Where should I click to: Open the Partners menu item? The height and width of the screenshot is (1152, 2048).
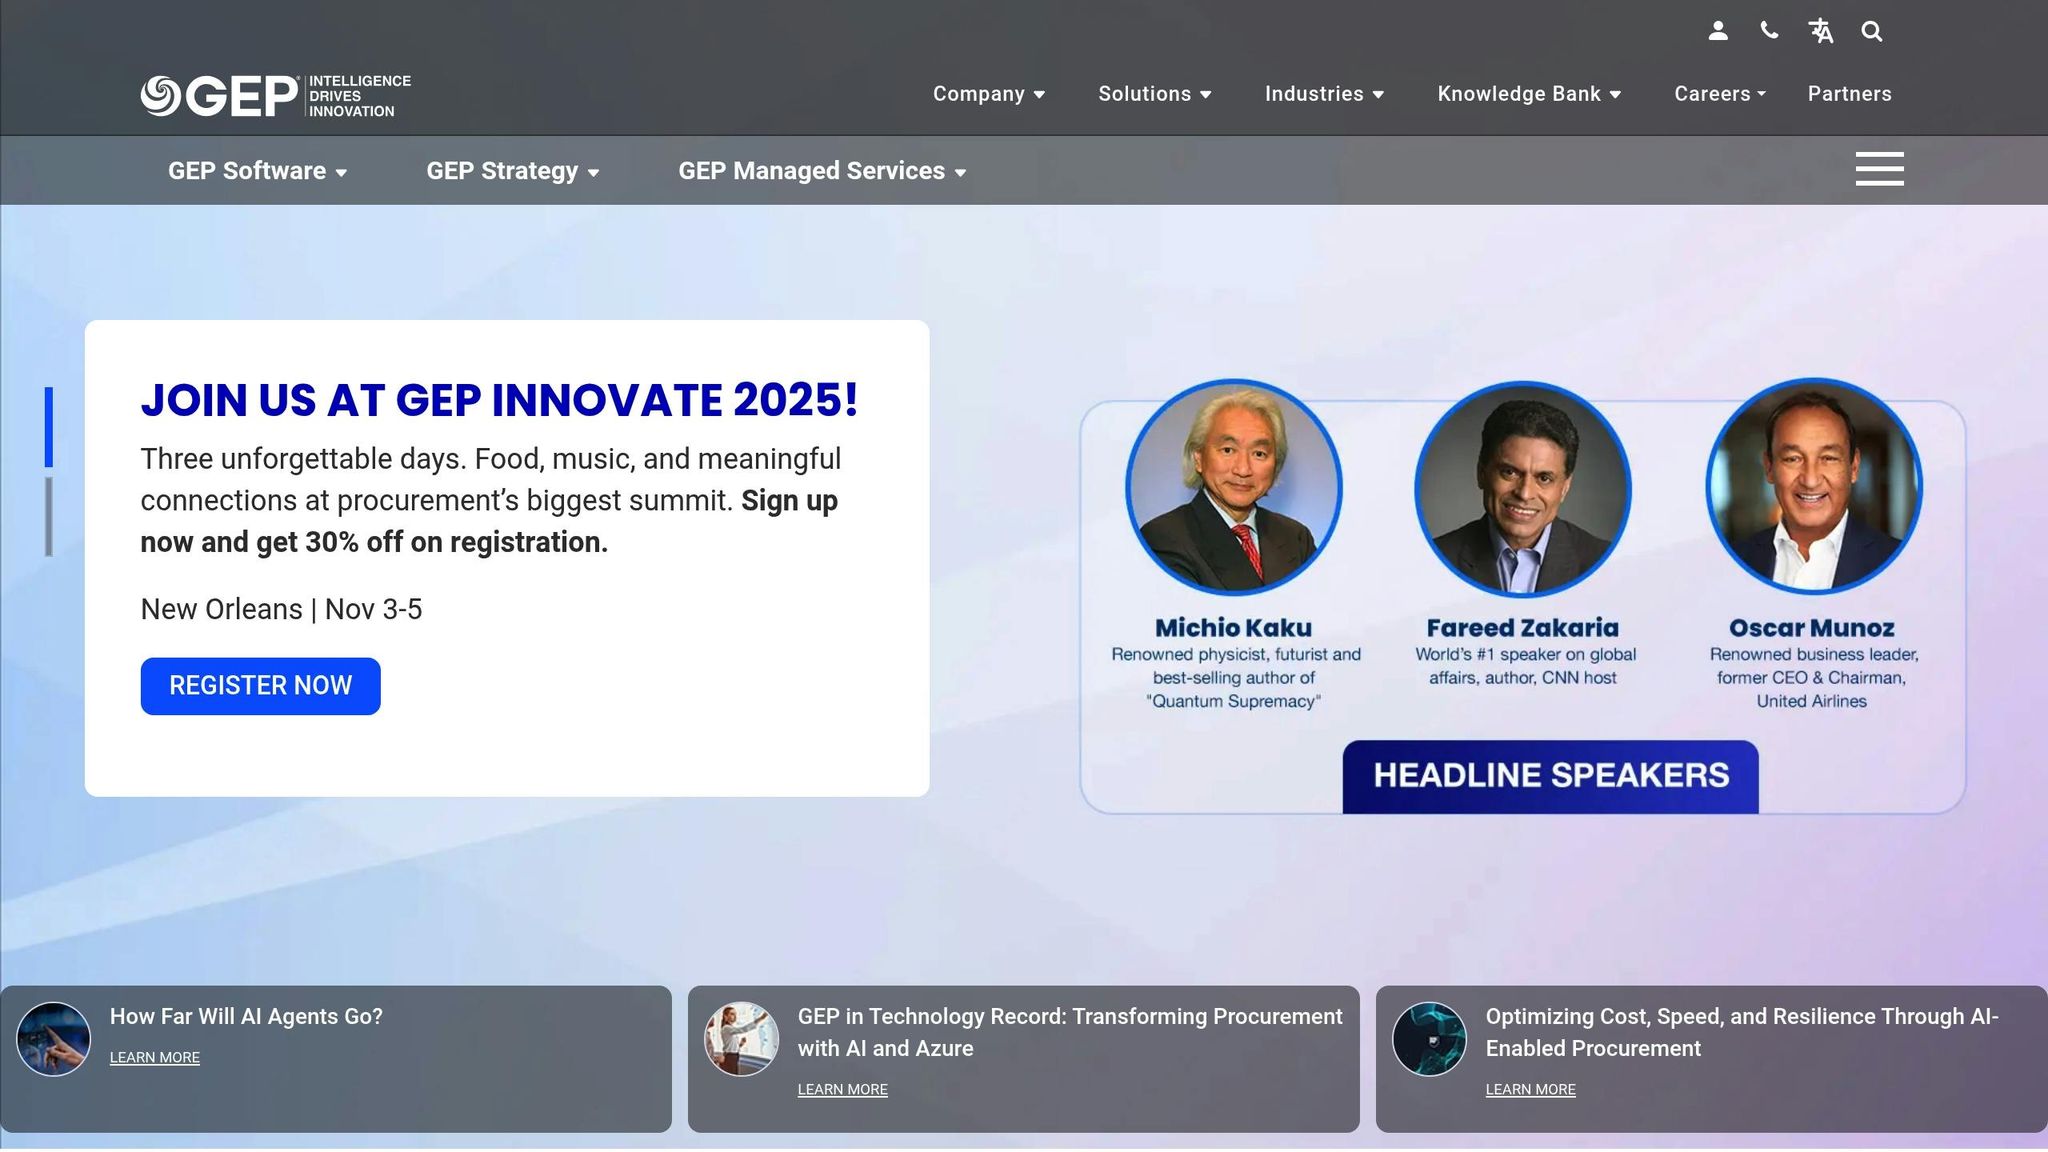click(x=1849, y=94)
